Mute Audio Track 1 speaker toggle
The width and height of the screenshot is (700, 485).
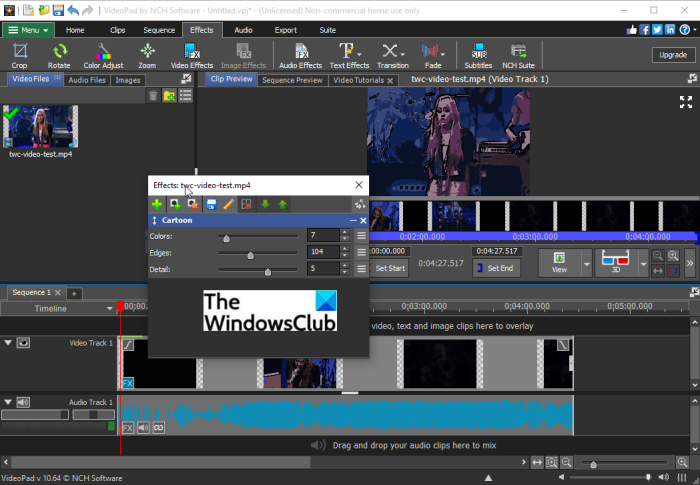click(x=23, y=403)
